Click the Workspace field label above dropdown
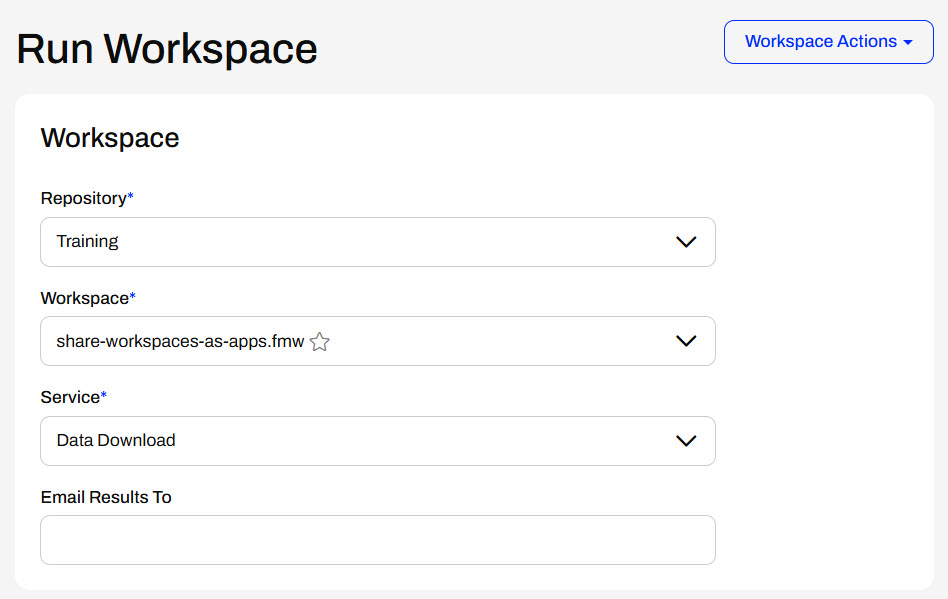Image resolution: width=948 pixels, height=599 pixels. [x=85, y=298]
